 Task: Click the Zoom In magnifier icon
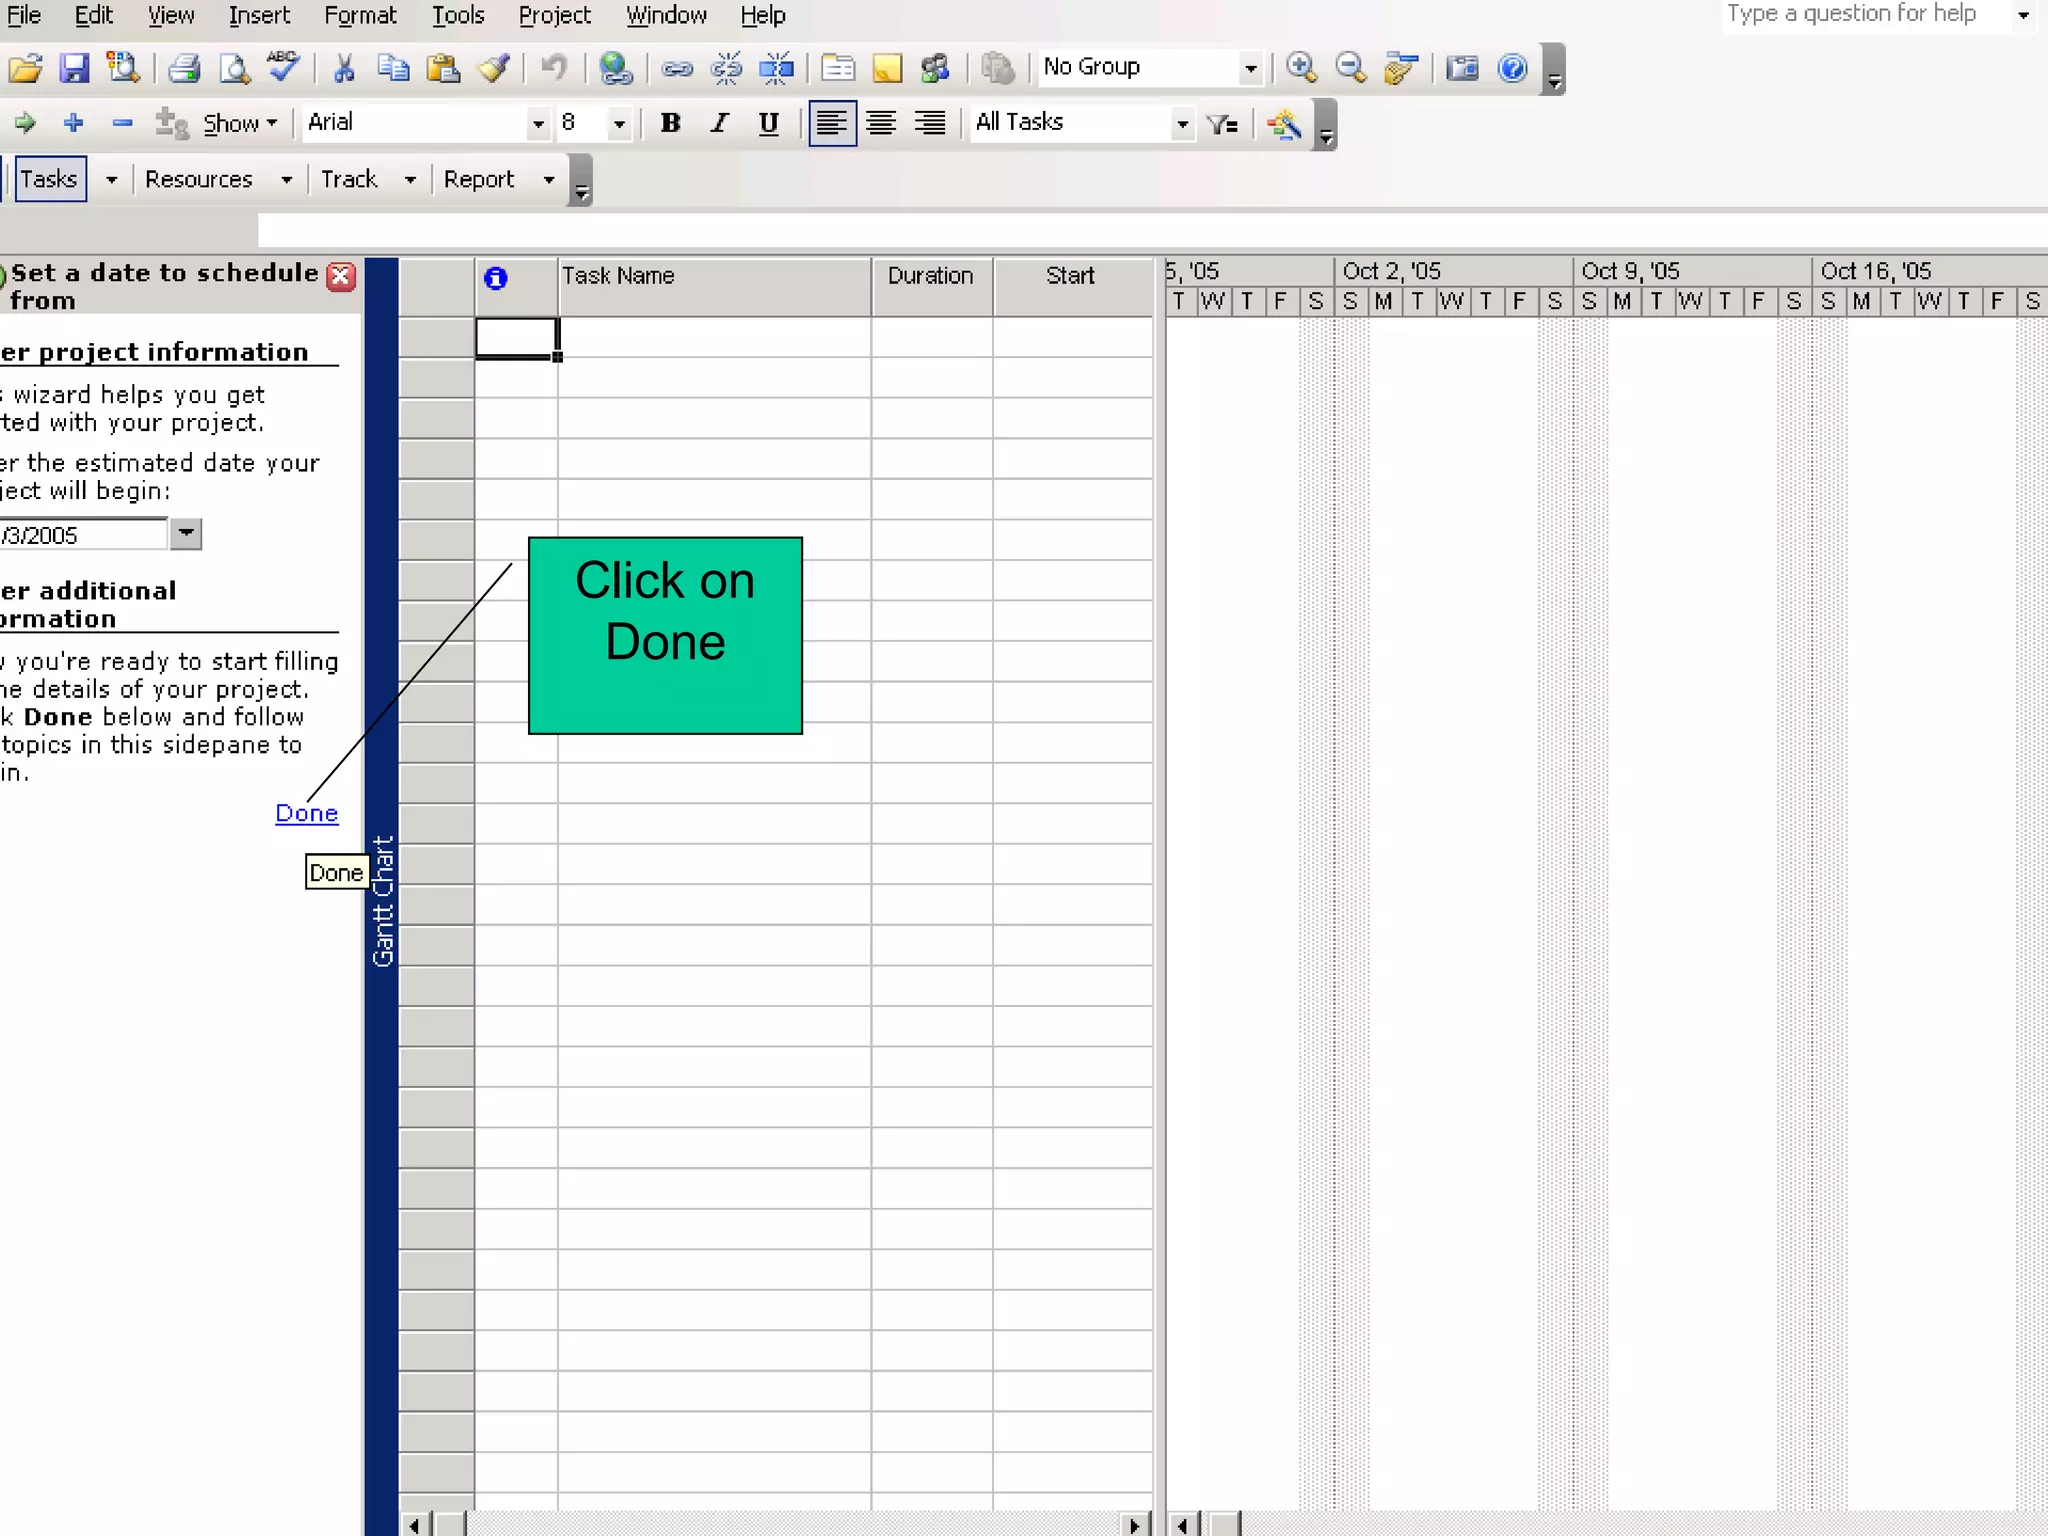click(1301, 68)
